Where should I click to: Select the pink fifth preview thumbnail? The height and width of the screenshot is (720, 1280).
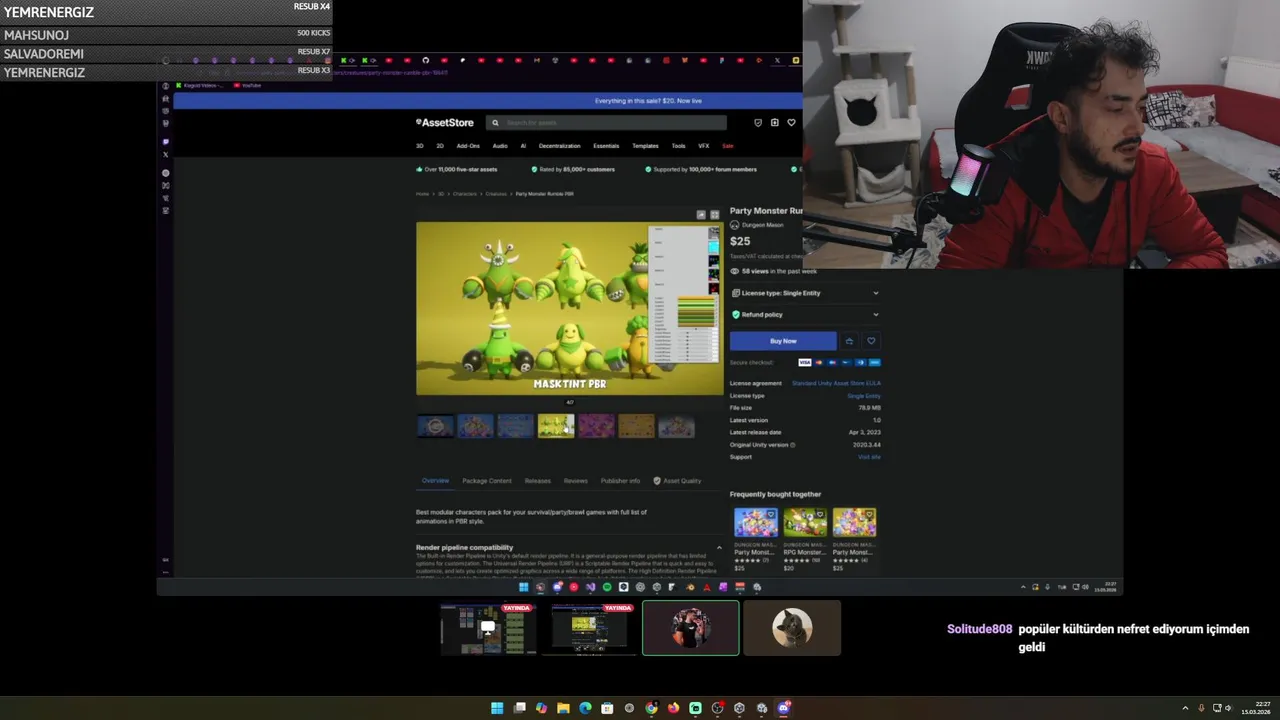(x=596, y=427)
